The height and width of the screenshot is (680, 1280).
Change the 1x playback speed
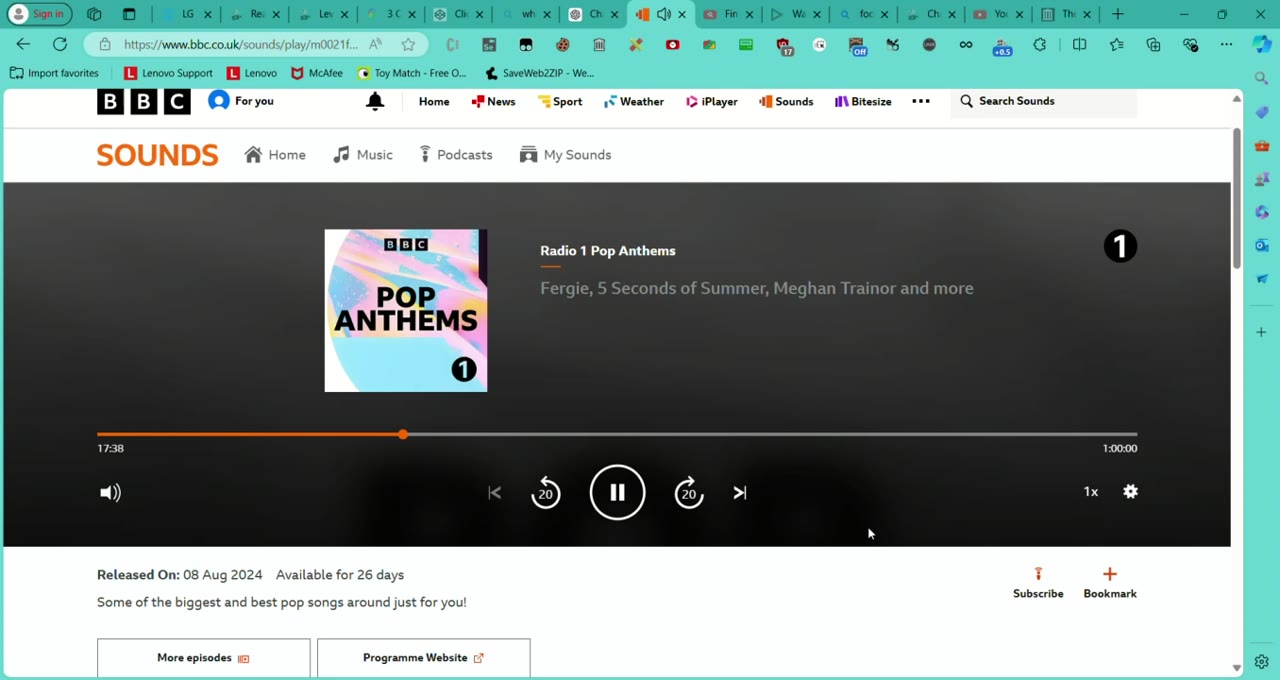tap(1091, 491)
